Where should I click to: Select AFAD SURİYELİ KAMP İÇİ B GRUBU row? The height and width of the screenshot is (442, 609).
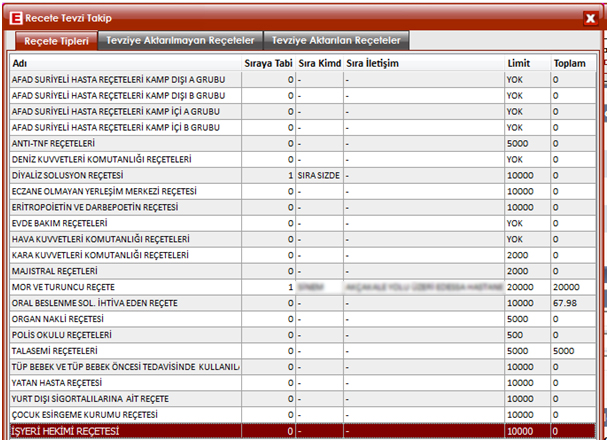pyautogui.click(x=303, y=127)
